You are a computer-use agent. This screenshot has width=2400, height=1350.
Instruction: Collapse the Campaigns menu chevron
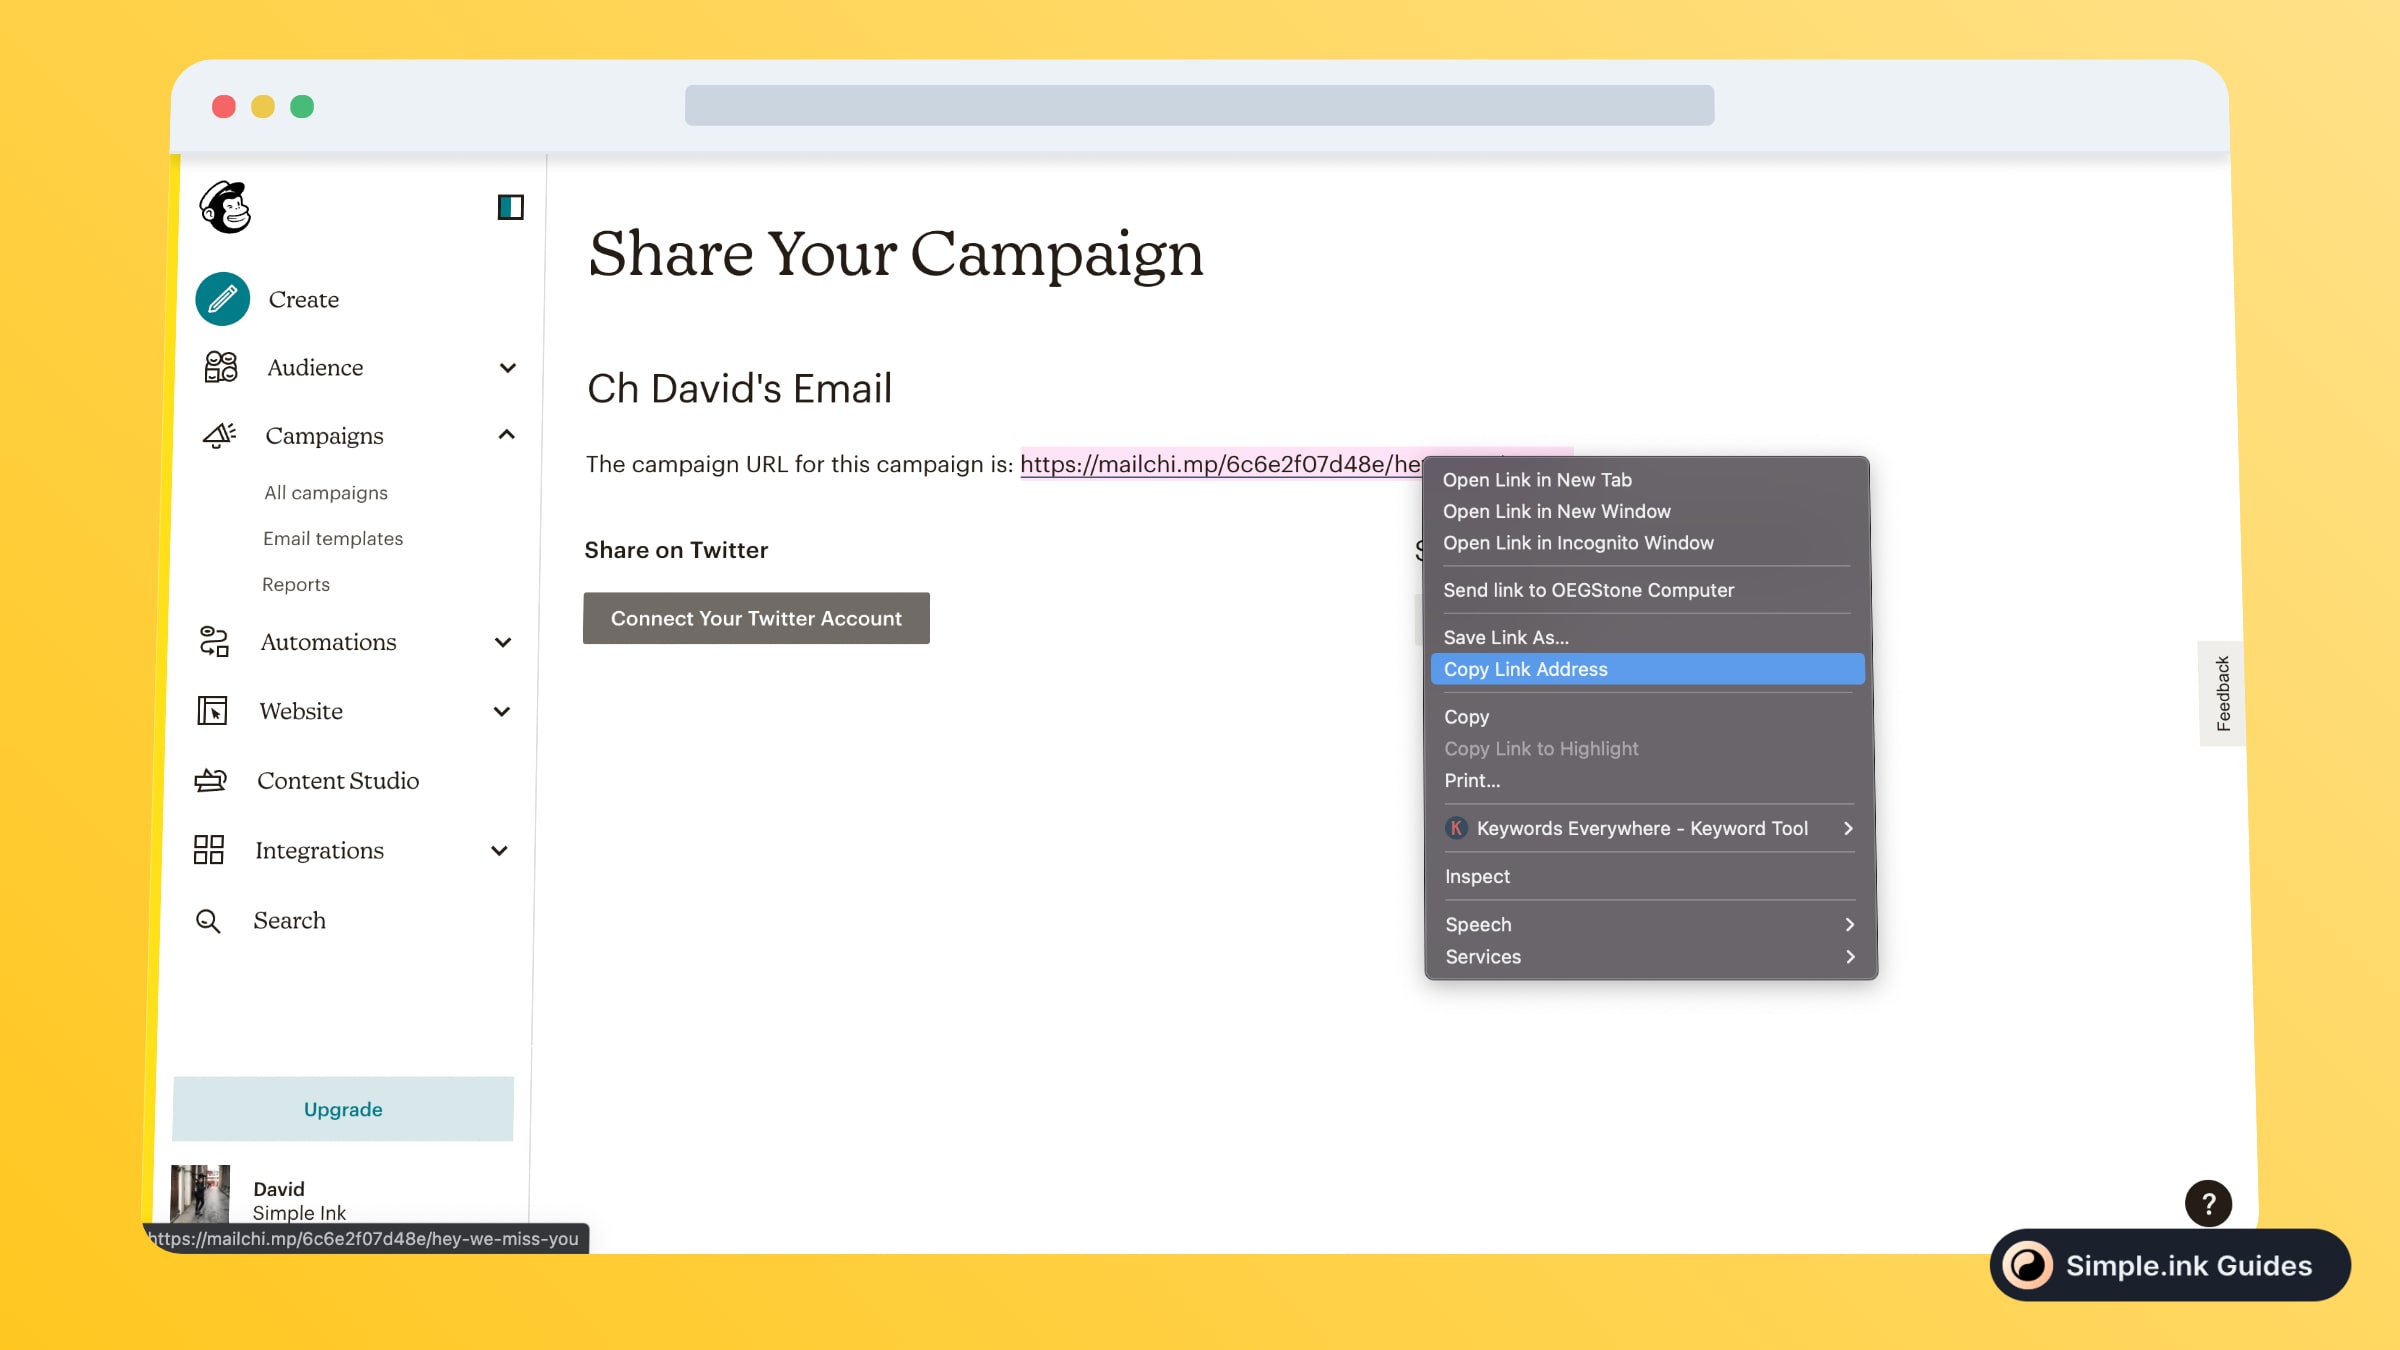click(x=507, y=435)
